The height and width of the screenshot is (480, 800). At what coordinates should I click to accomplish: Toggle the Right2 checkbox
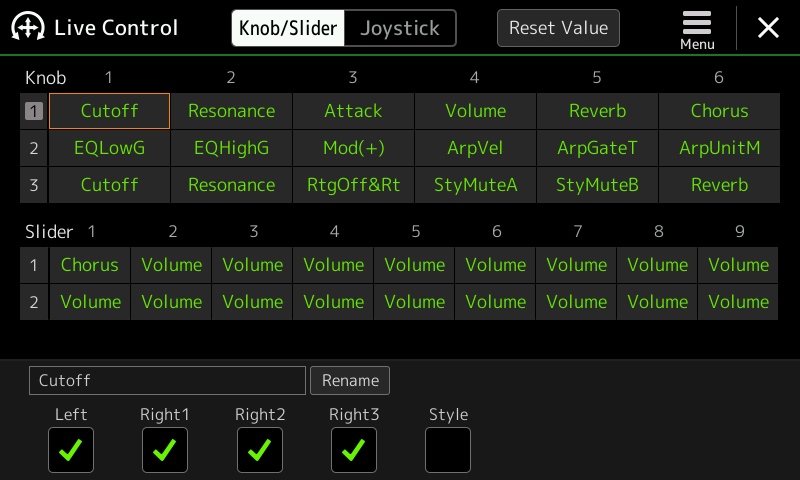[x=260, y=450]
